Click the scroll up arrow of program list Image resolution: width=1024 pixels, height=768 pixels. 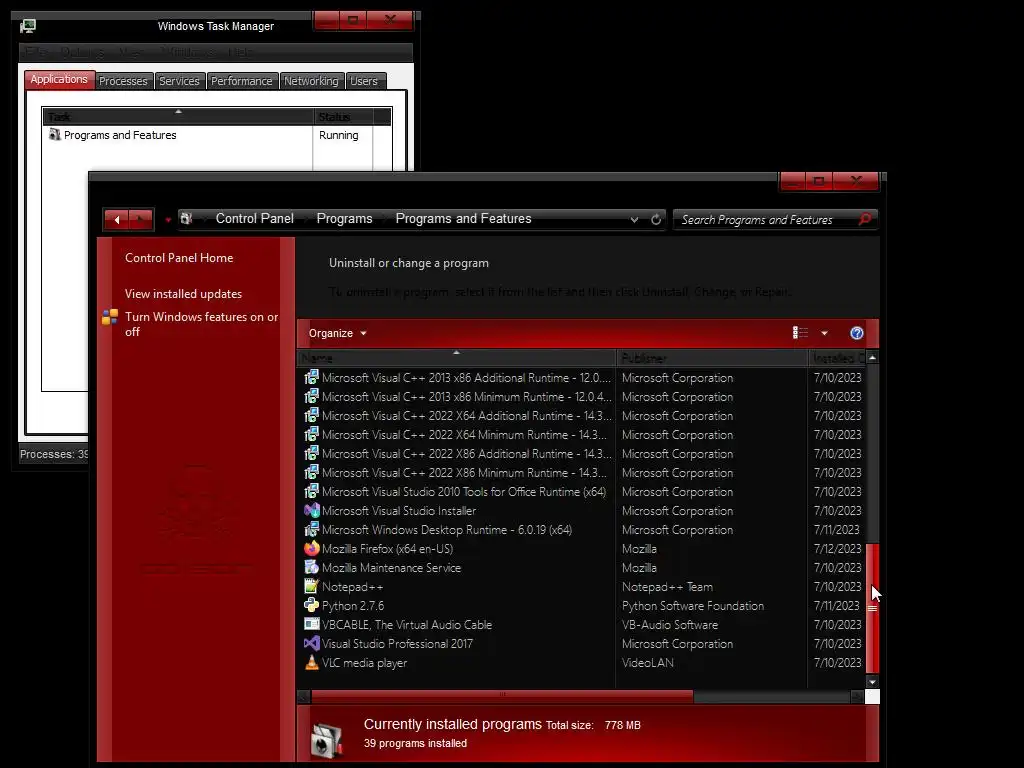click(x=872, y=357)
